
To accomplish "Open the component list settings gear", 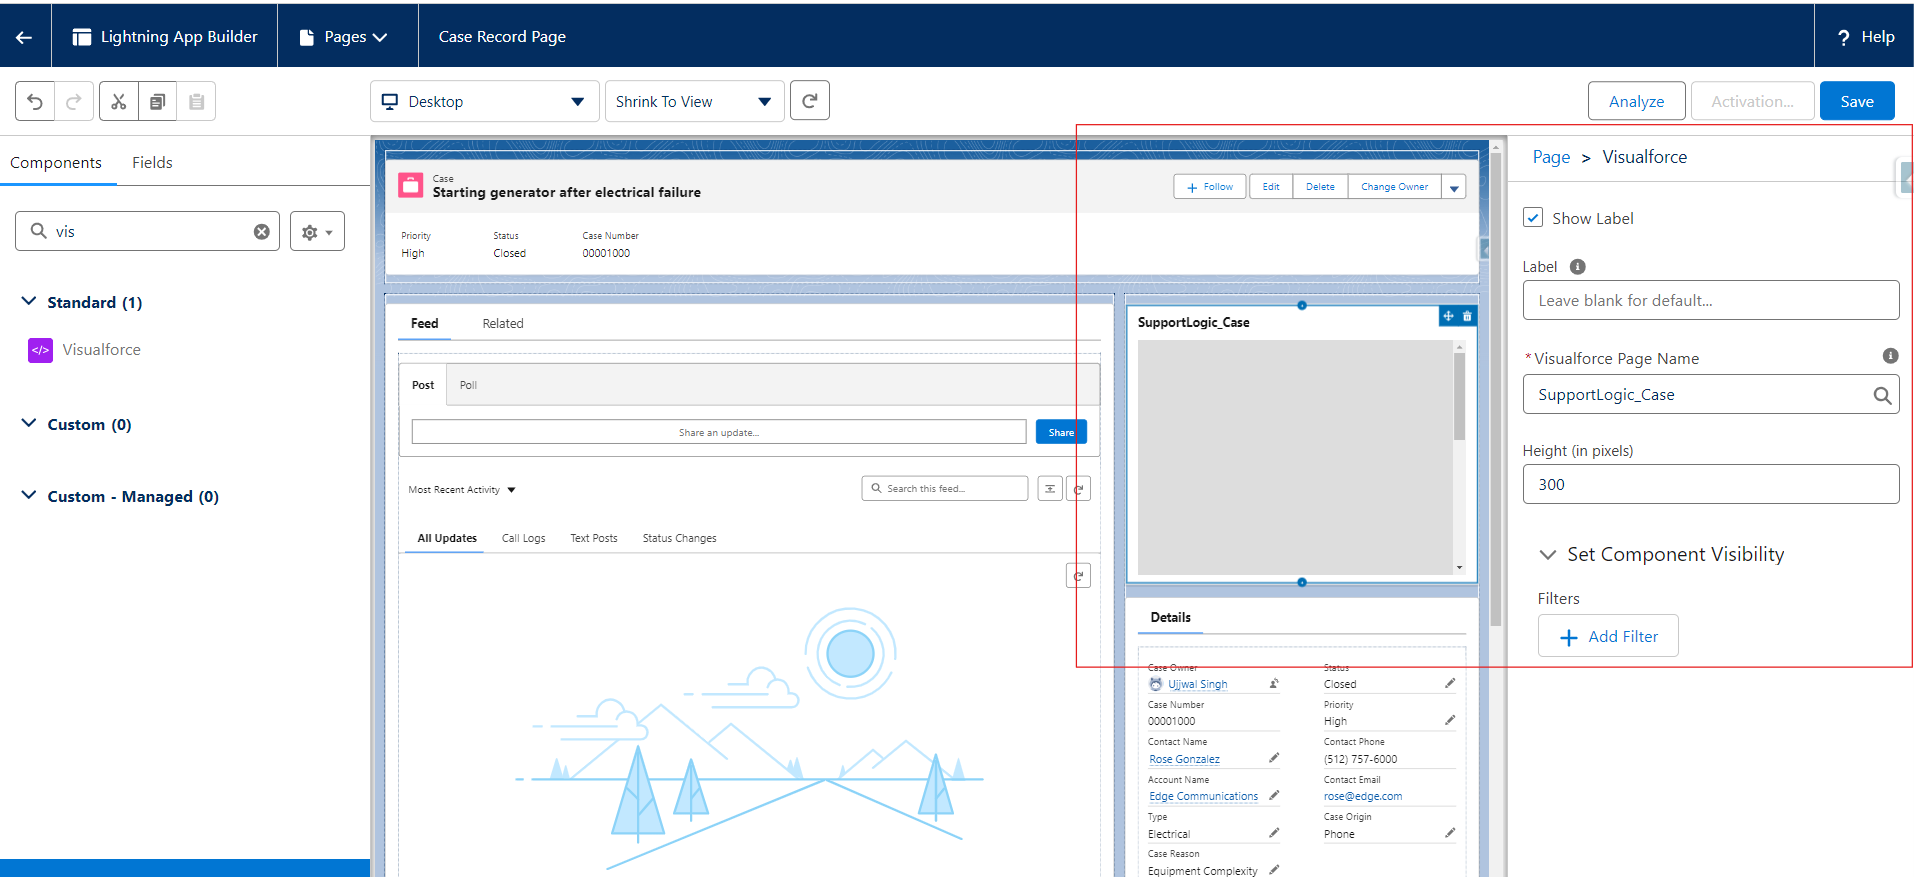I will click(x=317, y=231).
